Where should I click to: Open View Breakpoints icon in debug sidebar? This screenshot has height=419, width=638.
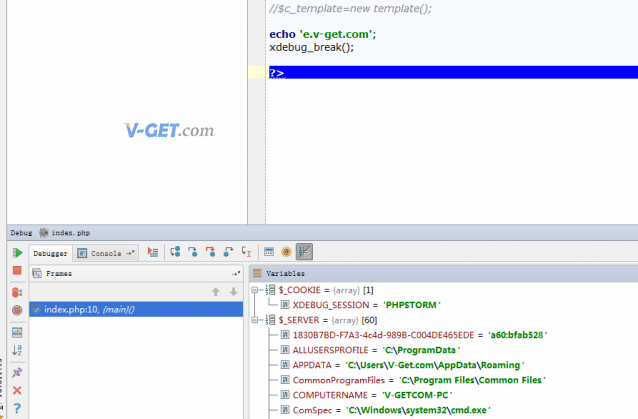pyautogui.click(x=17, y=292)
